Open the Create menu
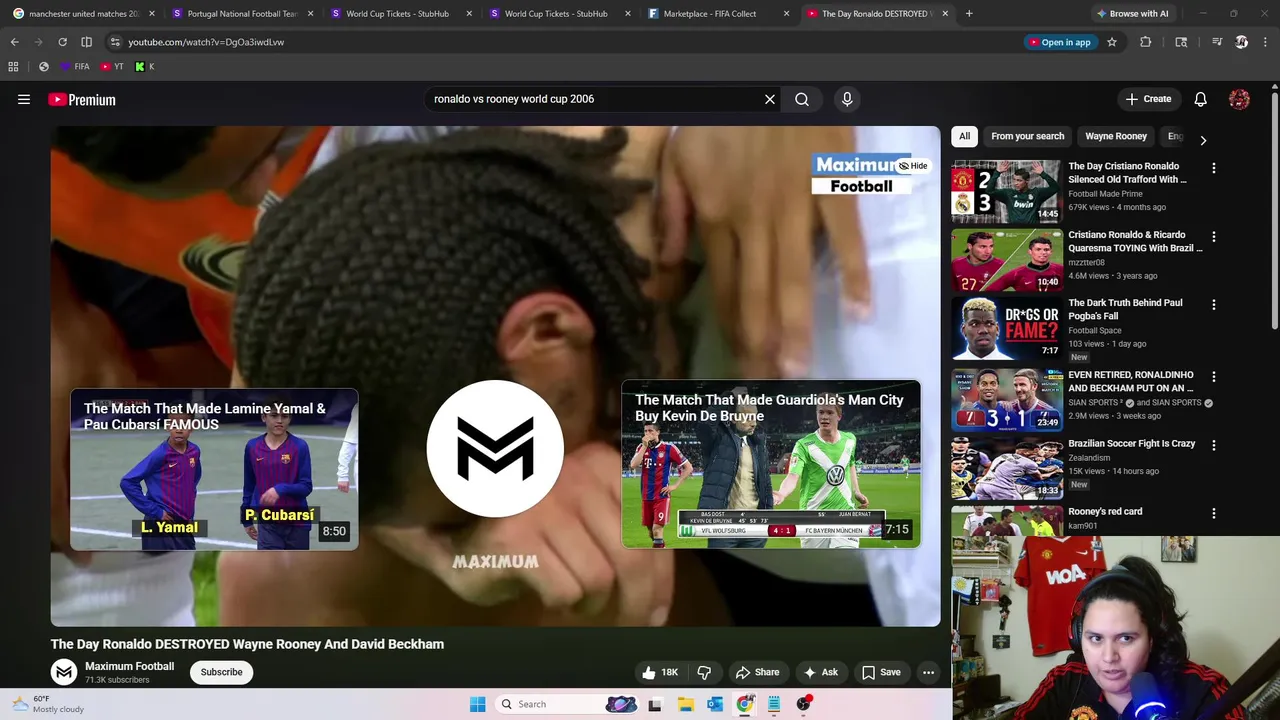 [x=1148, y=99]
